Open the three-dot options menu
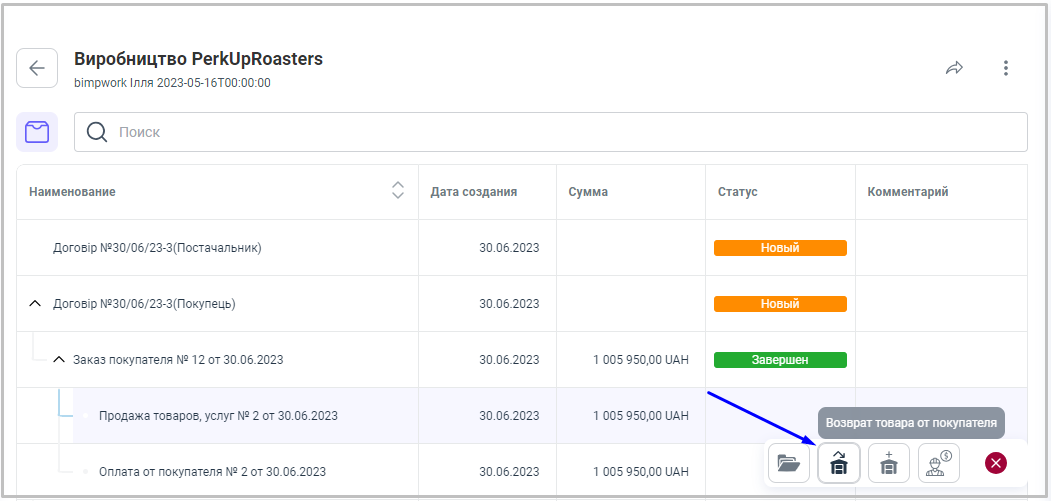Viewport: 1051px width, 501px height. click(1006, 68)
